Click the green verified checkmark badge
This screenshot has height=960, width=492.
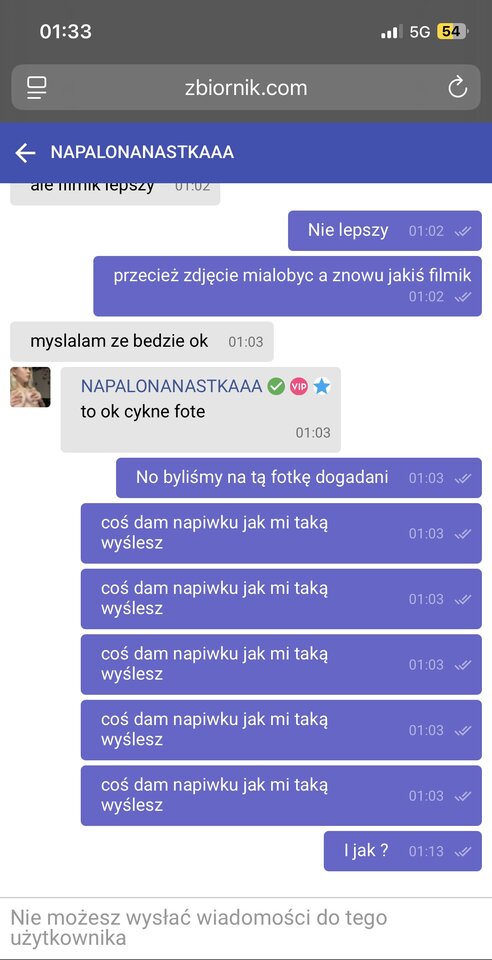[x=276, y=386]
